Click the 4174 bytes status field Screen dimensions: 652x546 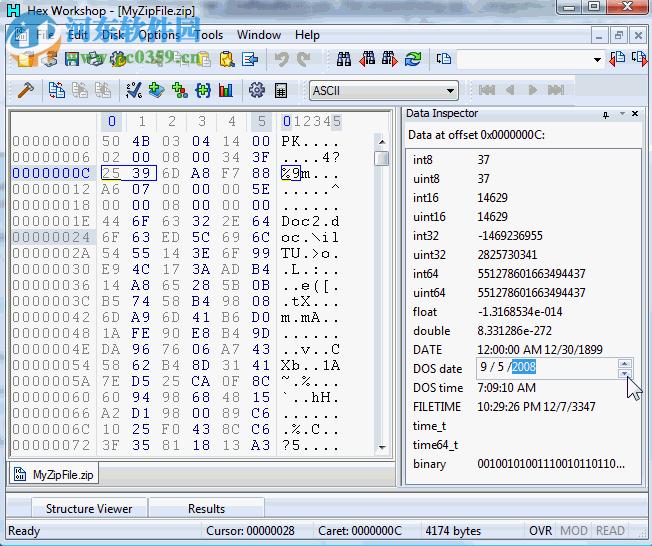coord(453,531)
